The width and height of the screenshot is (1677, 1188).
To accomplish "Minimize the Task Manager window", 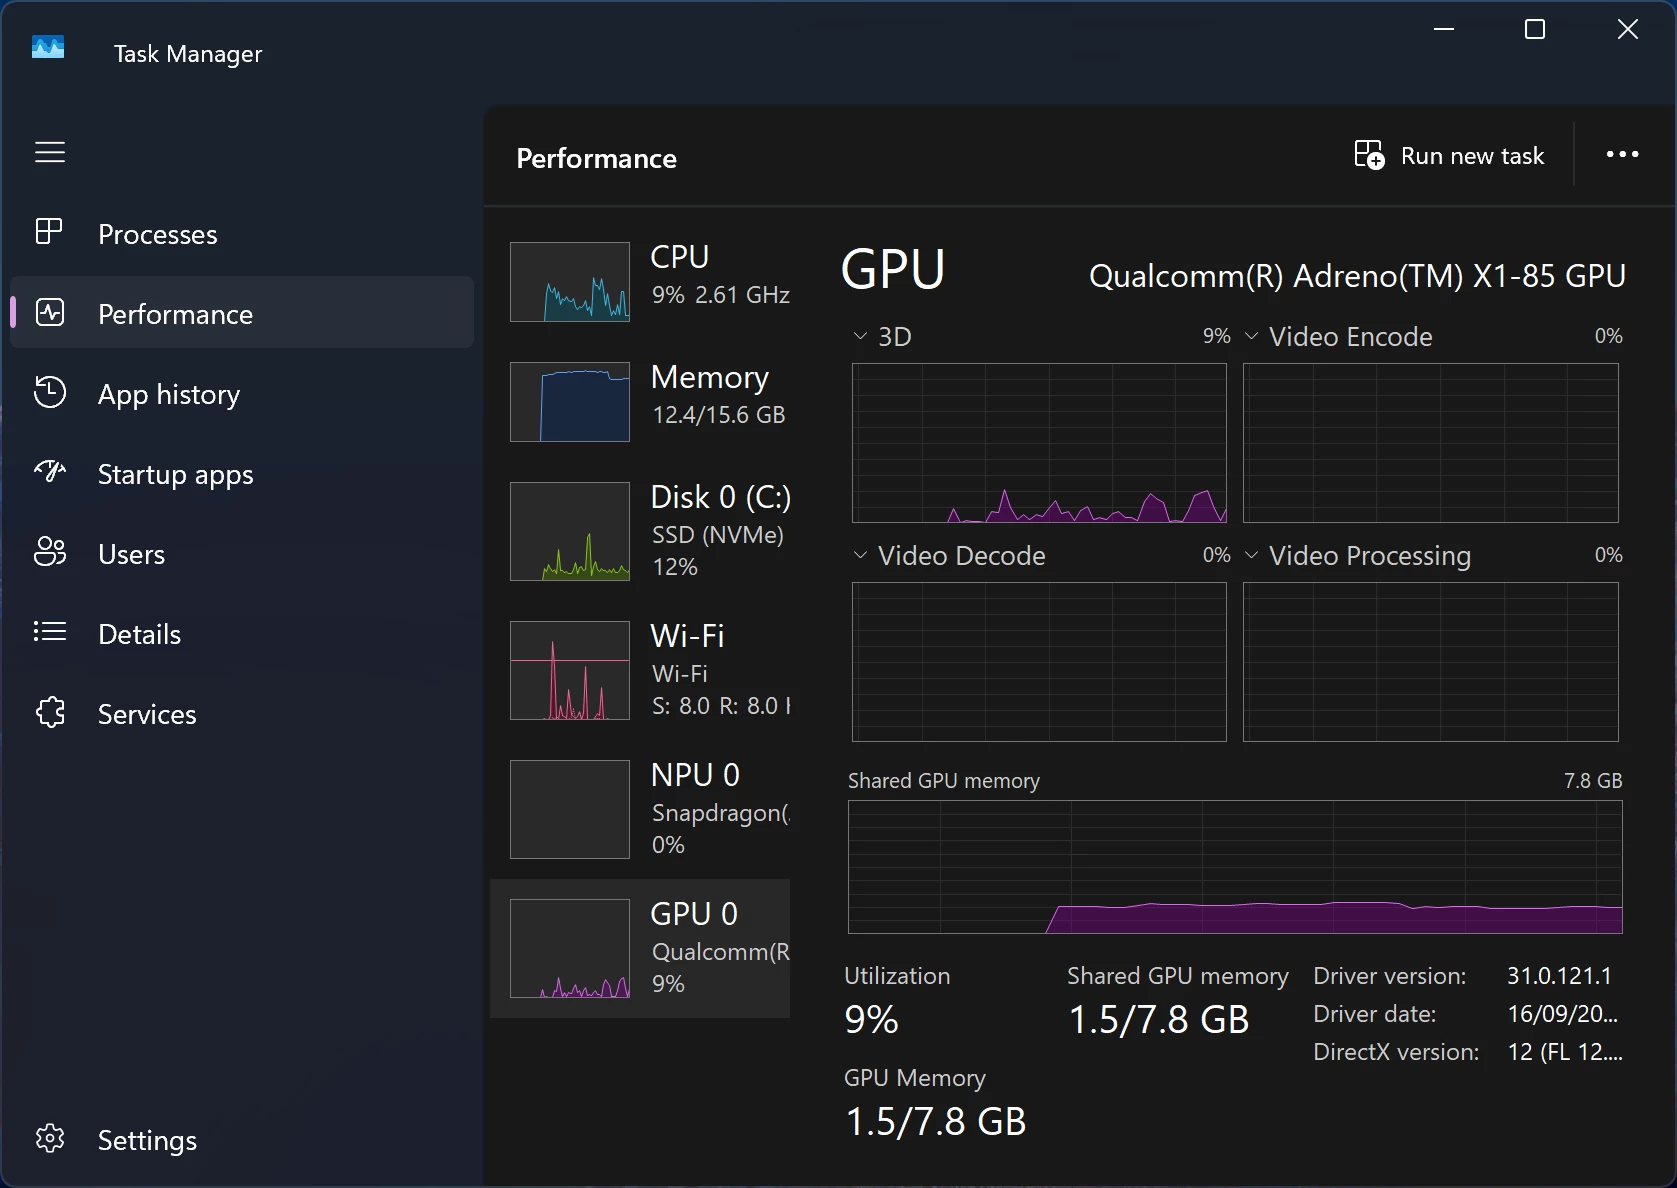I will coord(1444,30).
